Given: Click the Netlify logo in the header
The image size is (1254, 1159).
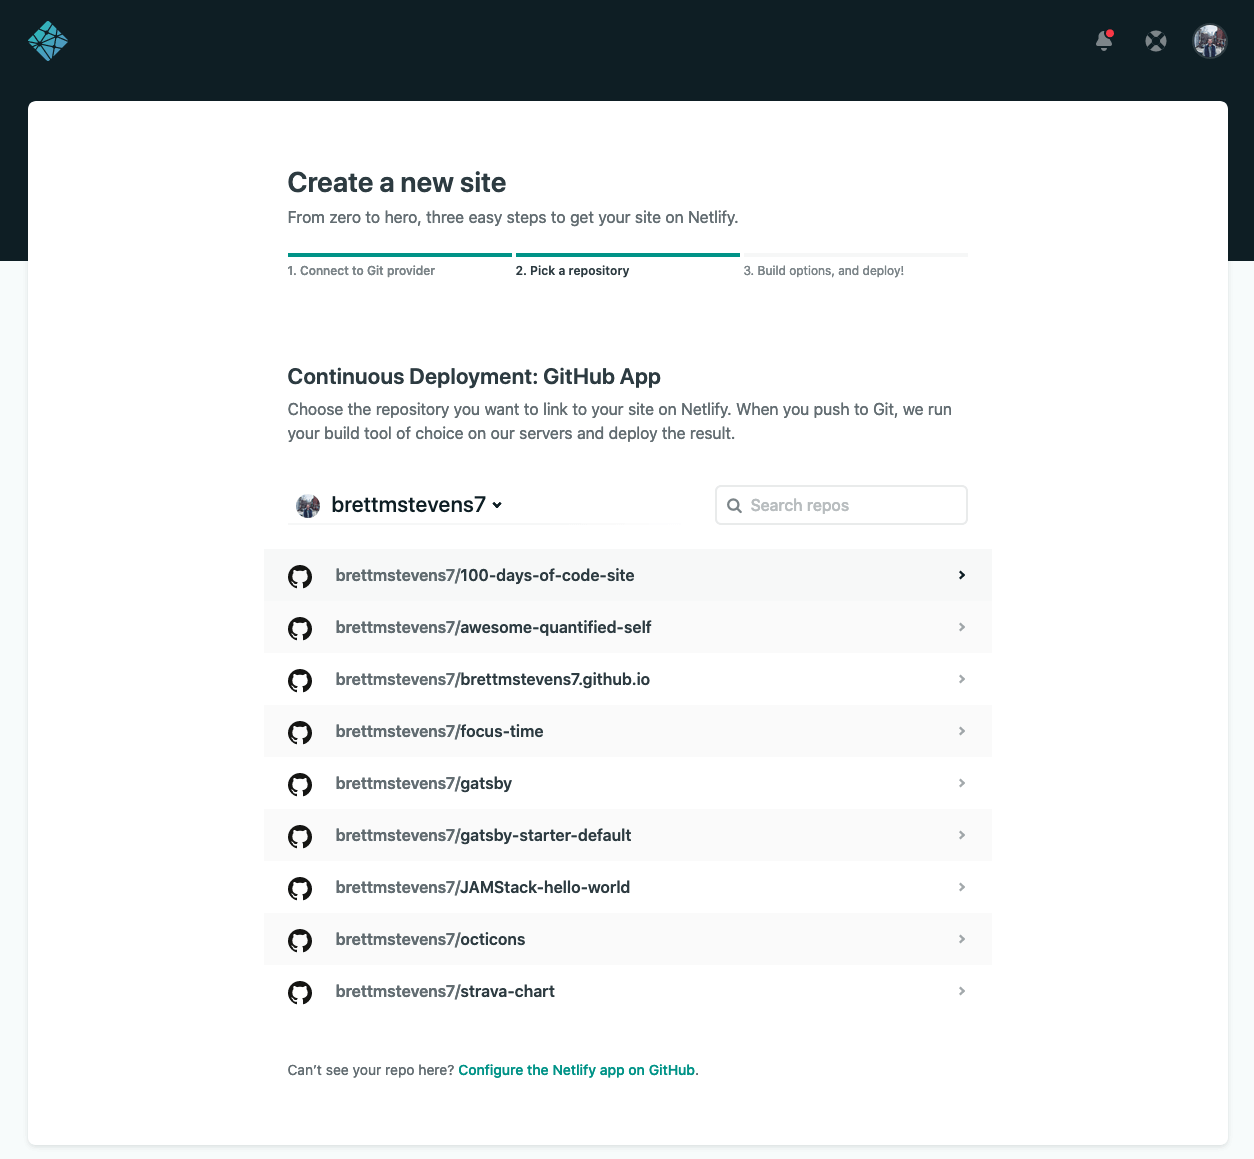Looking at the screenshot, I should (48, 40).
